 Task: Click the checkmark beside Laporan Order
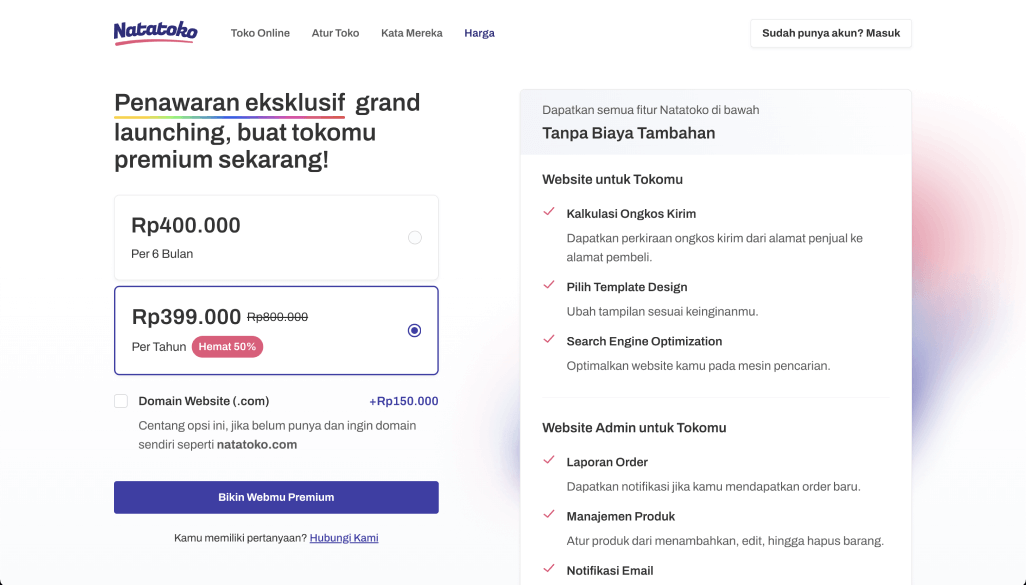click(548, 461)
